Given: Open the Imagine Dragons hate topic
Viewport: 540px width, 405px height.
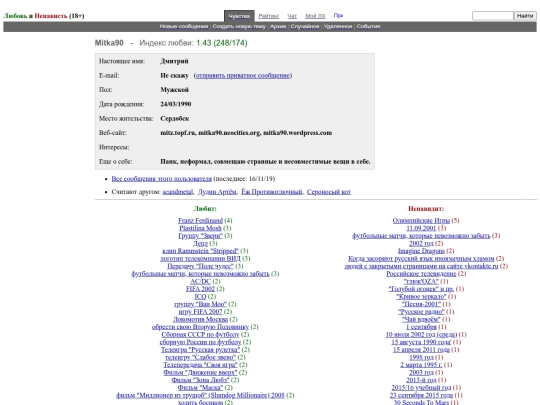Looking at the screenshot, I should coord(421,251).
